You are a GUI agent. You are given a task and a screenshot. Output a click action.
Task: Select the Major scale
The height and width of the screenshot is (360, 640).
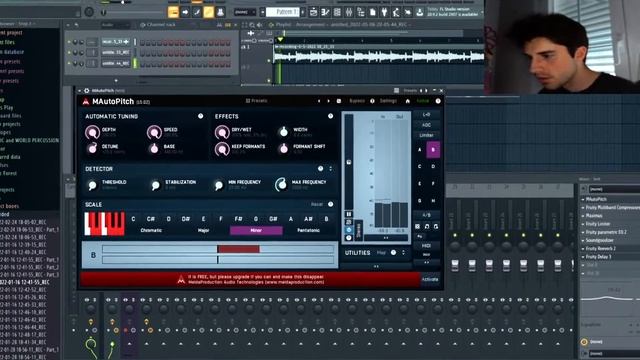pyautogui.click(x=203, y=231)
